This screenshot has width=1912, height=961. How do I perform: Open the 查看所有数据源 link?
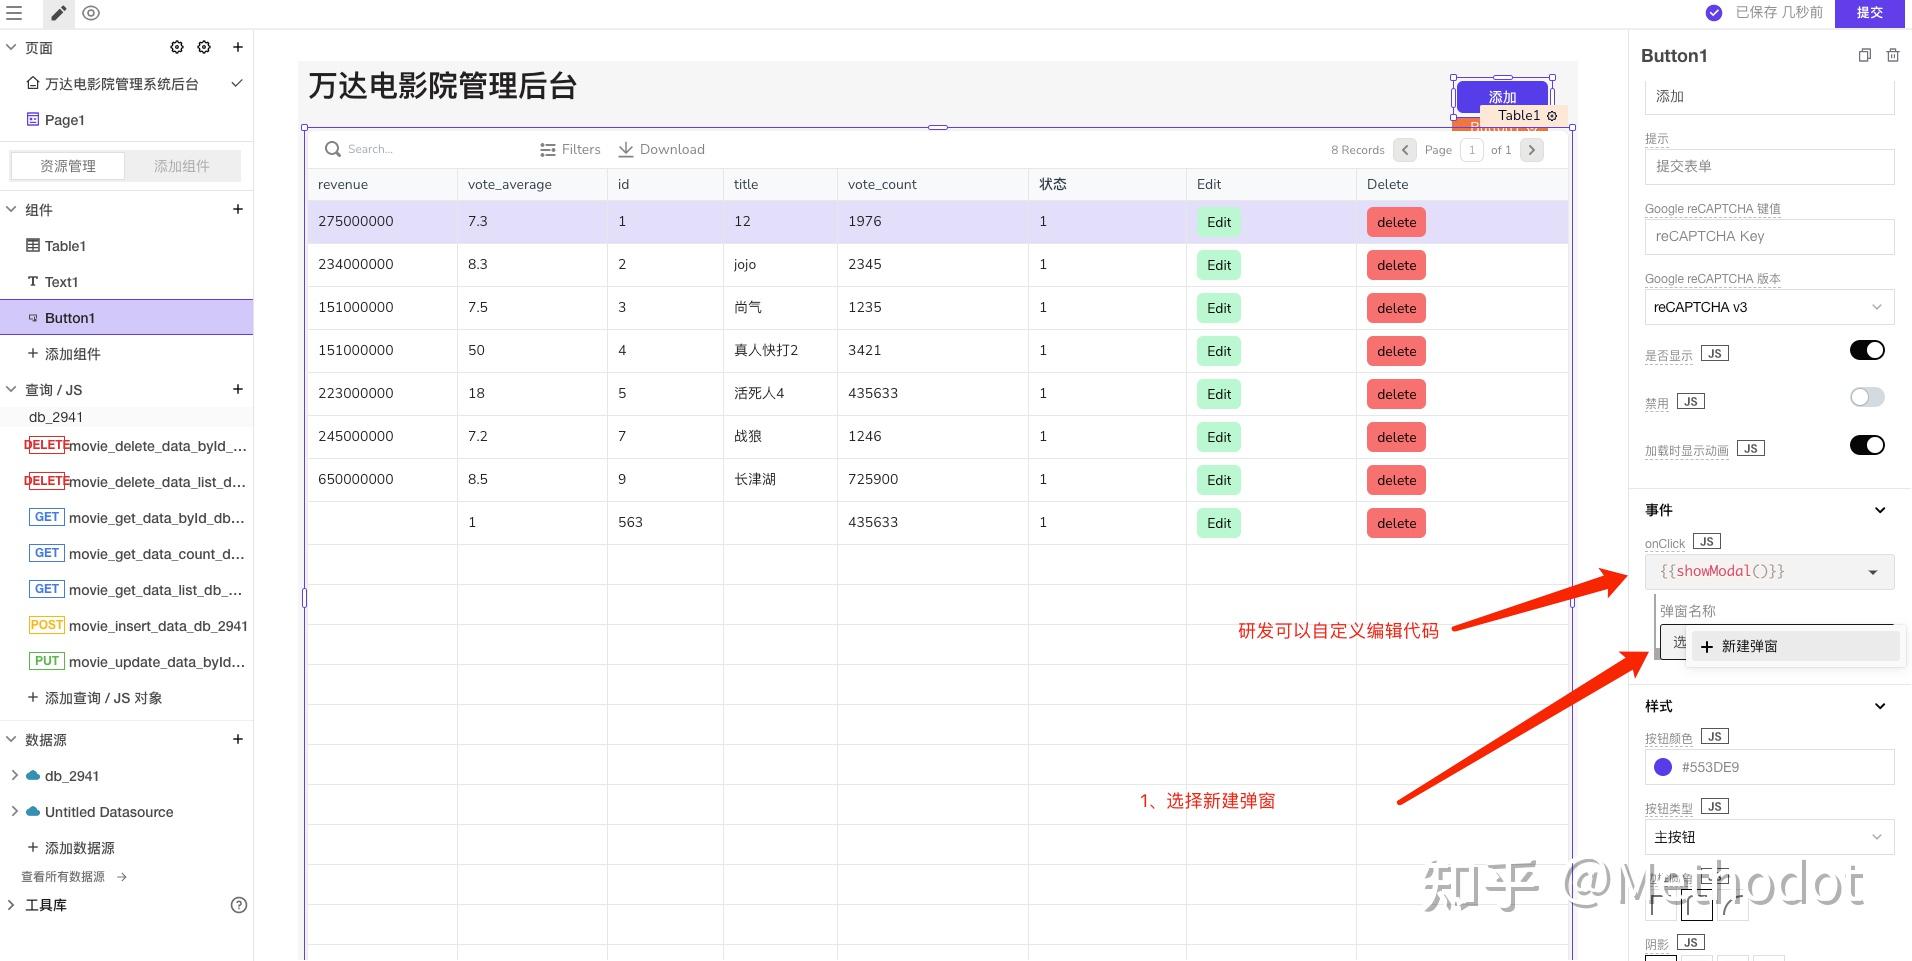click(74, 877)
